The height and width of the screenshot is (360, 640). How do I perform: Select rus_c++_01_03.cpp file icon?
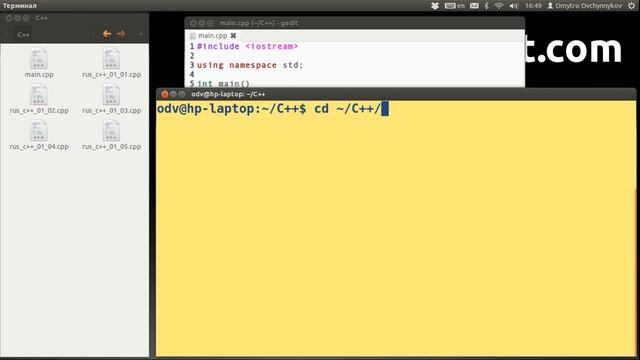111,95
